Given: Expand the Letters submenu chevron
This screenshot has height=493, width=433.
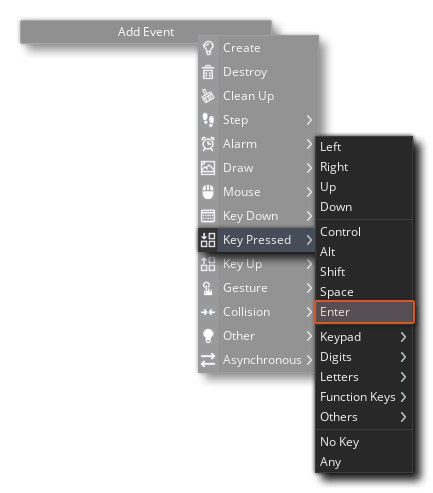Looking at the screenshot, I should 403,377.
